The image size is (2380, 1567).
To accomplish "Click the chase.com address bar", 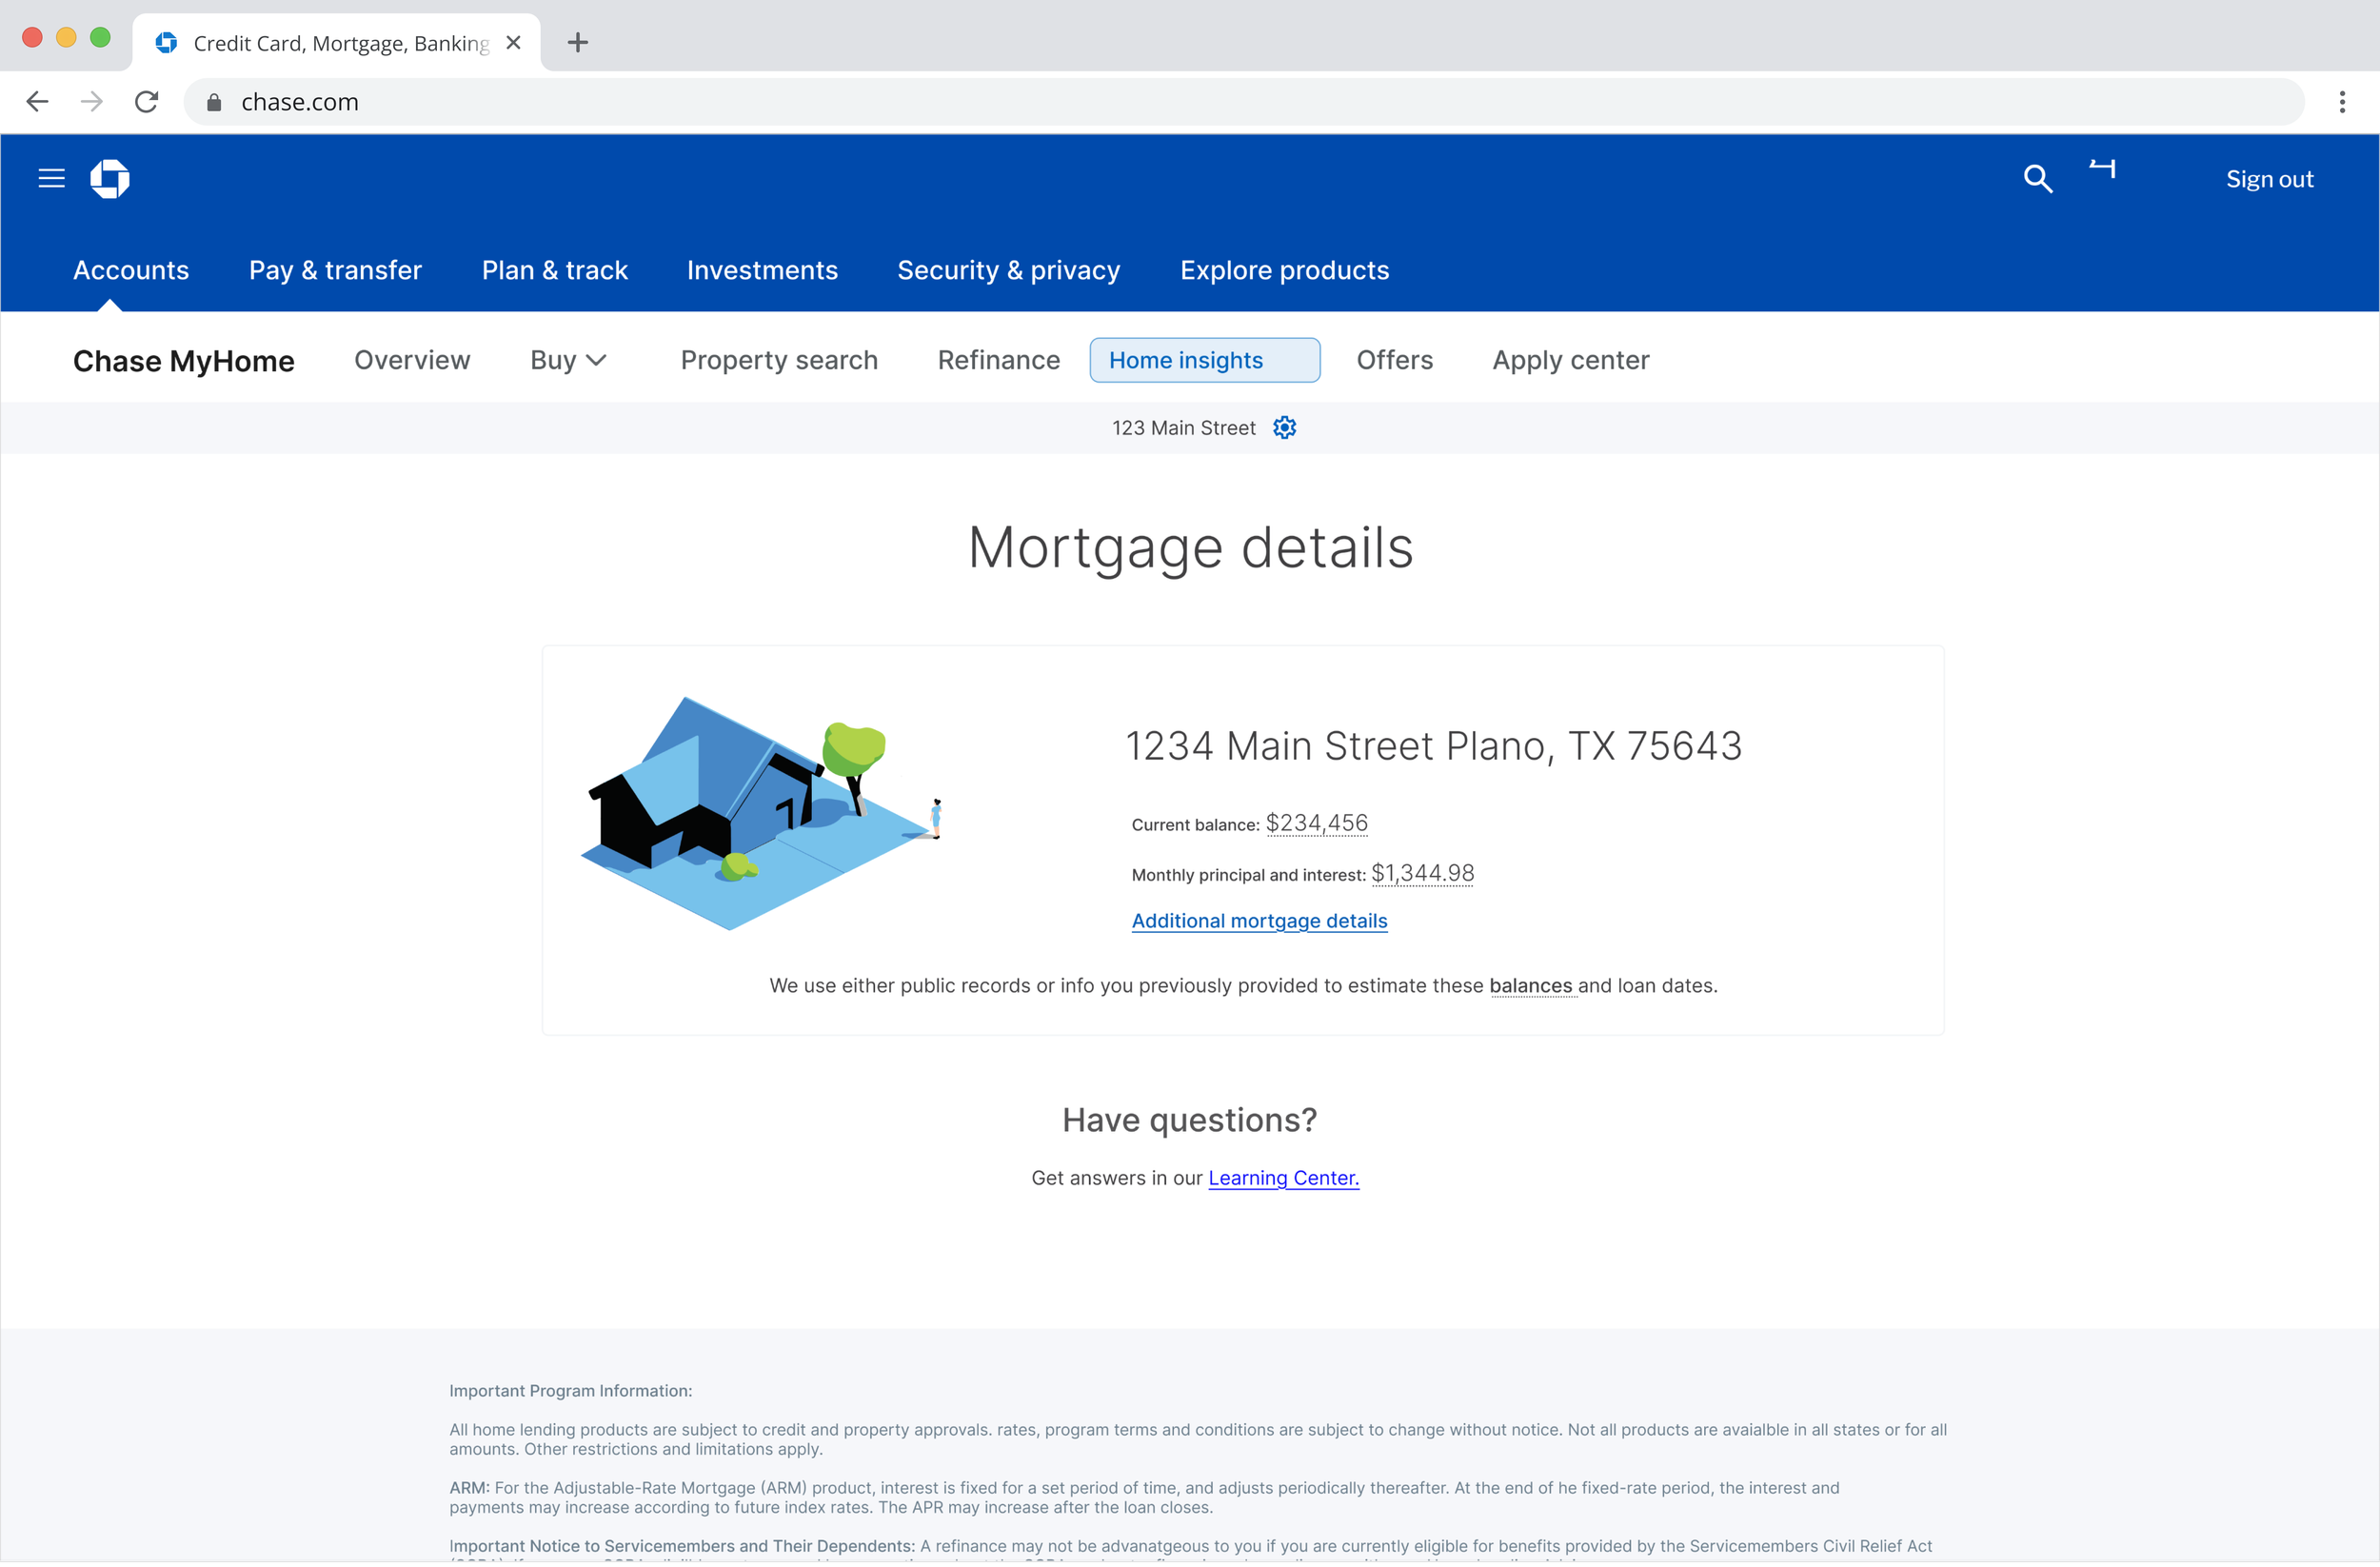I will [1244, 102].
